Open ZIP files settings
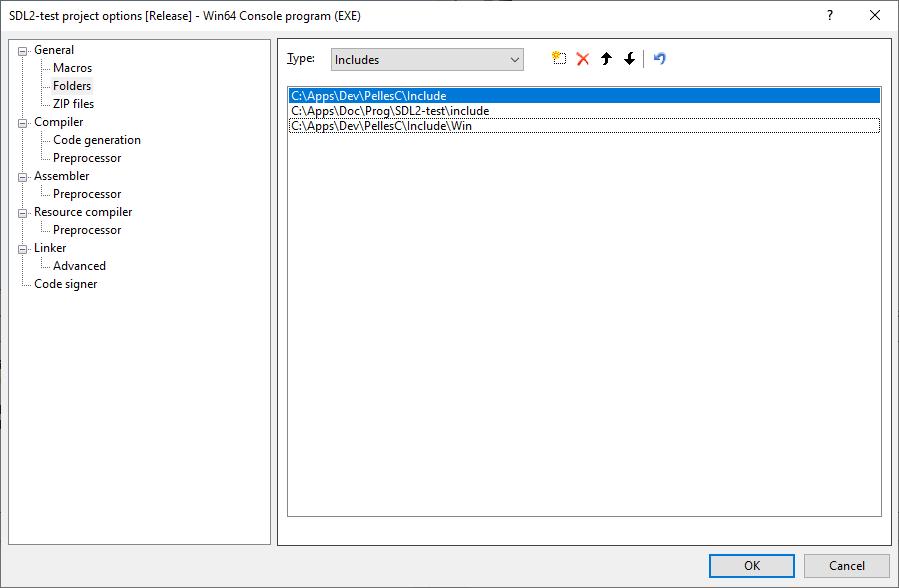 click(73, 104)
